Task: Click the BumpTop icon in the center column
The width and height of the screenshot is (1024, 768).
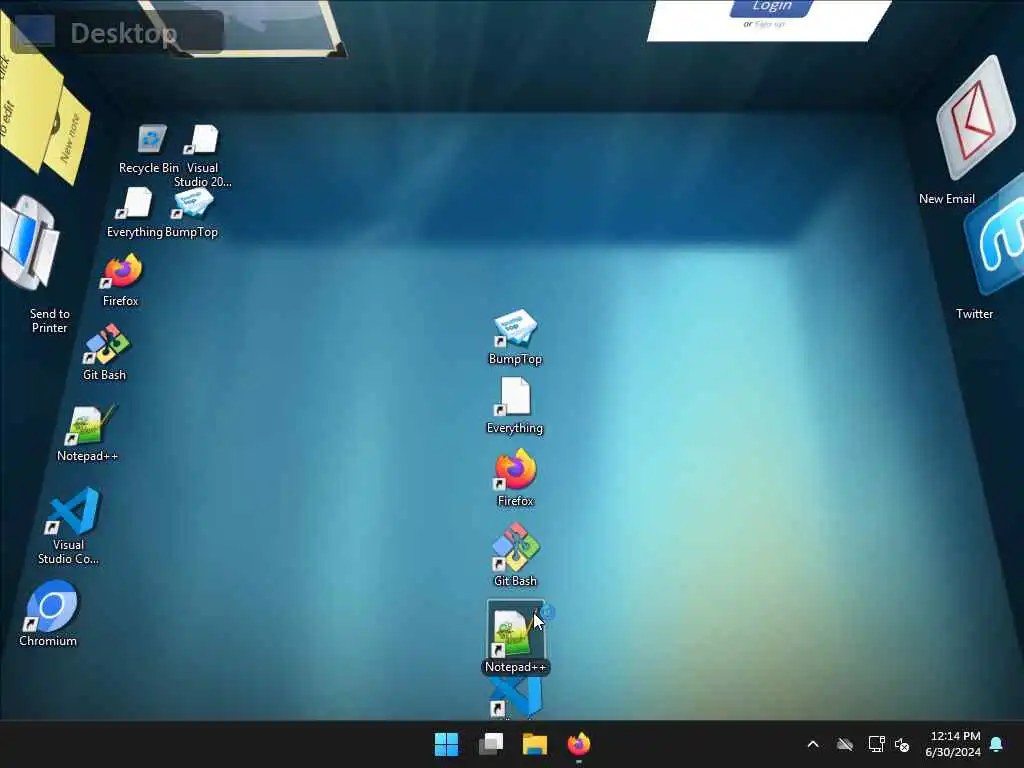Action: pos(515,328)
